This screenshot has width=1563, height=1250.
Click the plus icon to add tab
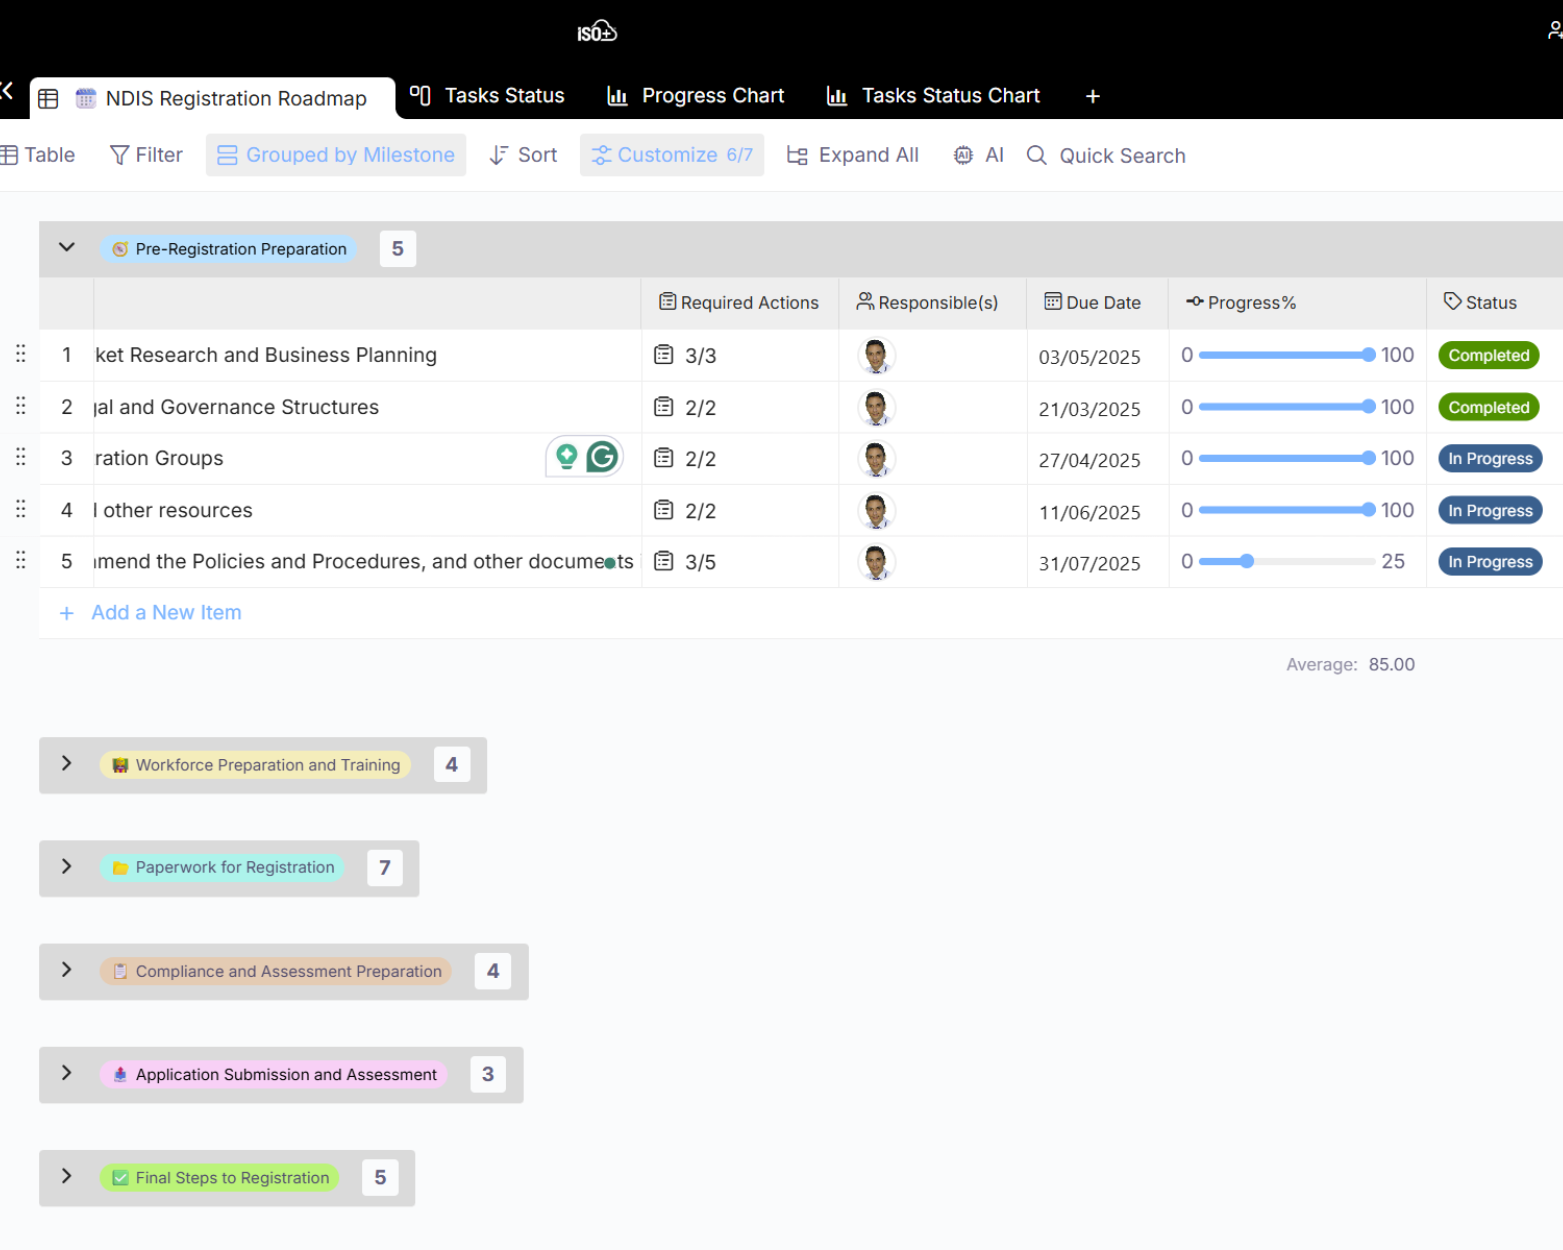point(1092,96)
